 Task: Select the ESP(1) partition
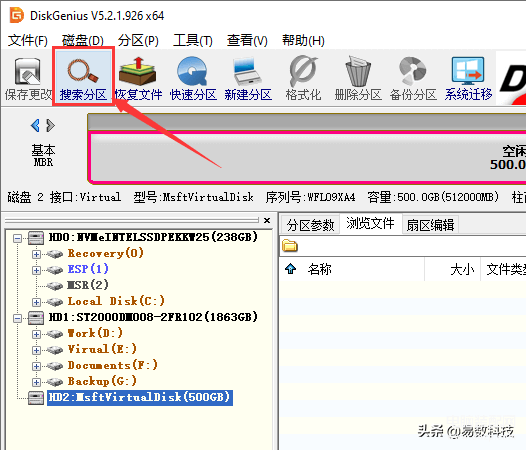point(88,269)
